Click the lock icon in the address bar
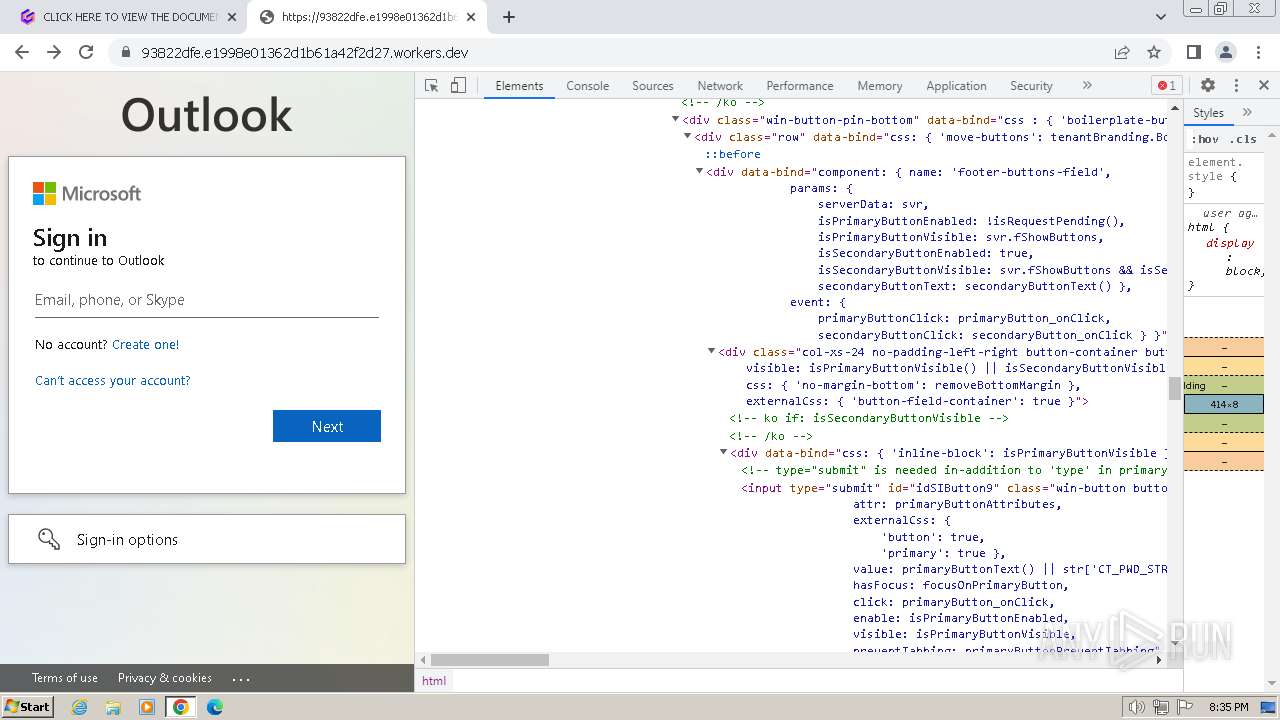The width and height of the screenshot is (1280, 720). point(125,53)
